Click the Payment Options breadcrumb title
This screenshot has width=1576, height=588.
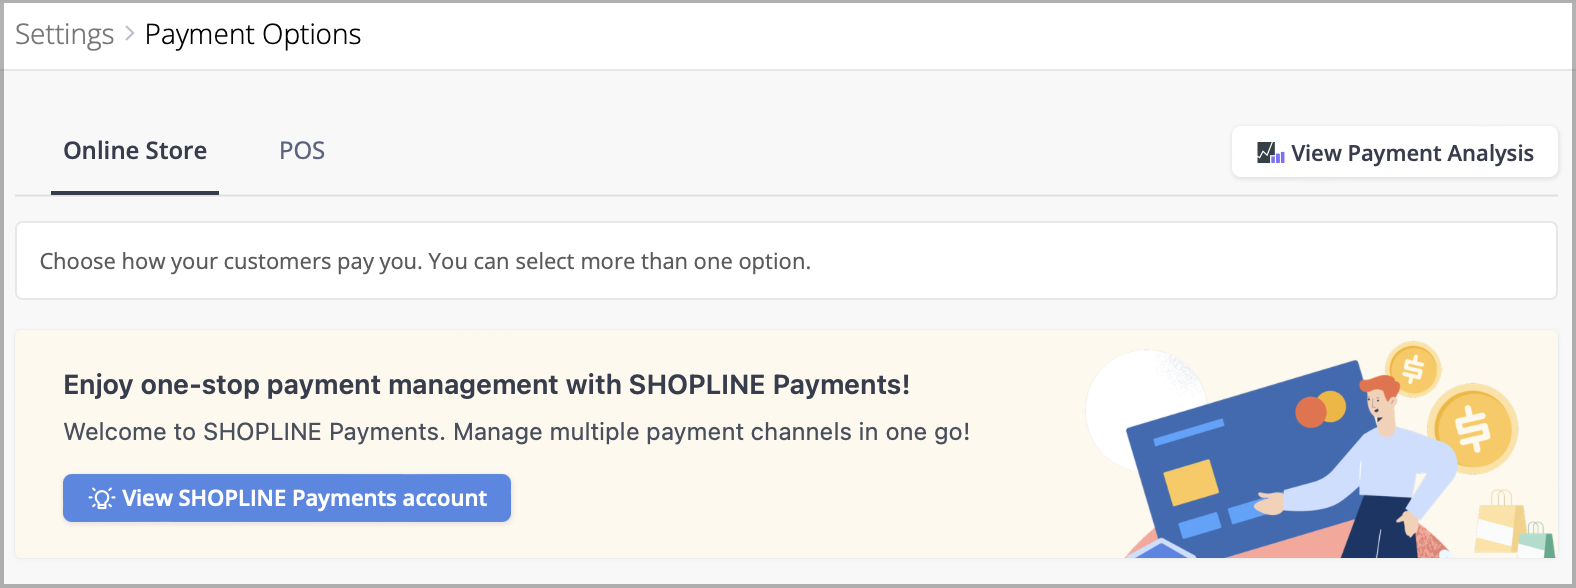tap(253, 34)
